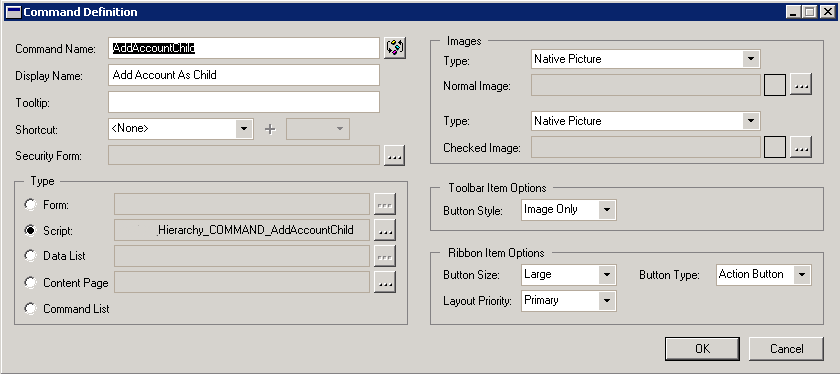Click ellipsis button next to Data List
The height and width of the screenshot is (374, 840).
[385, 256]
